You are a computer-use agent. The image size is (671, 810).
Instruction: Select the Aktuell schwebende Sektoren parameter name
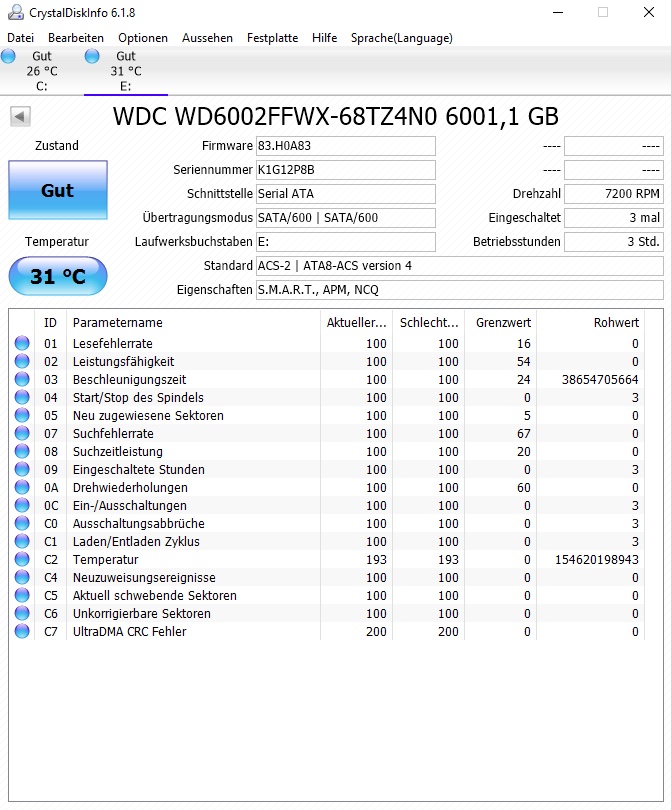coord(154,596)
